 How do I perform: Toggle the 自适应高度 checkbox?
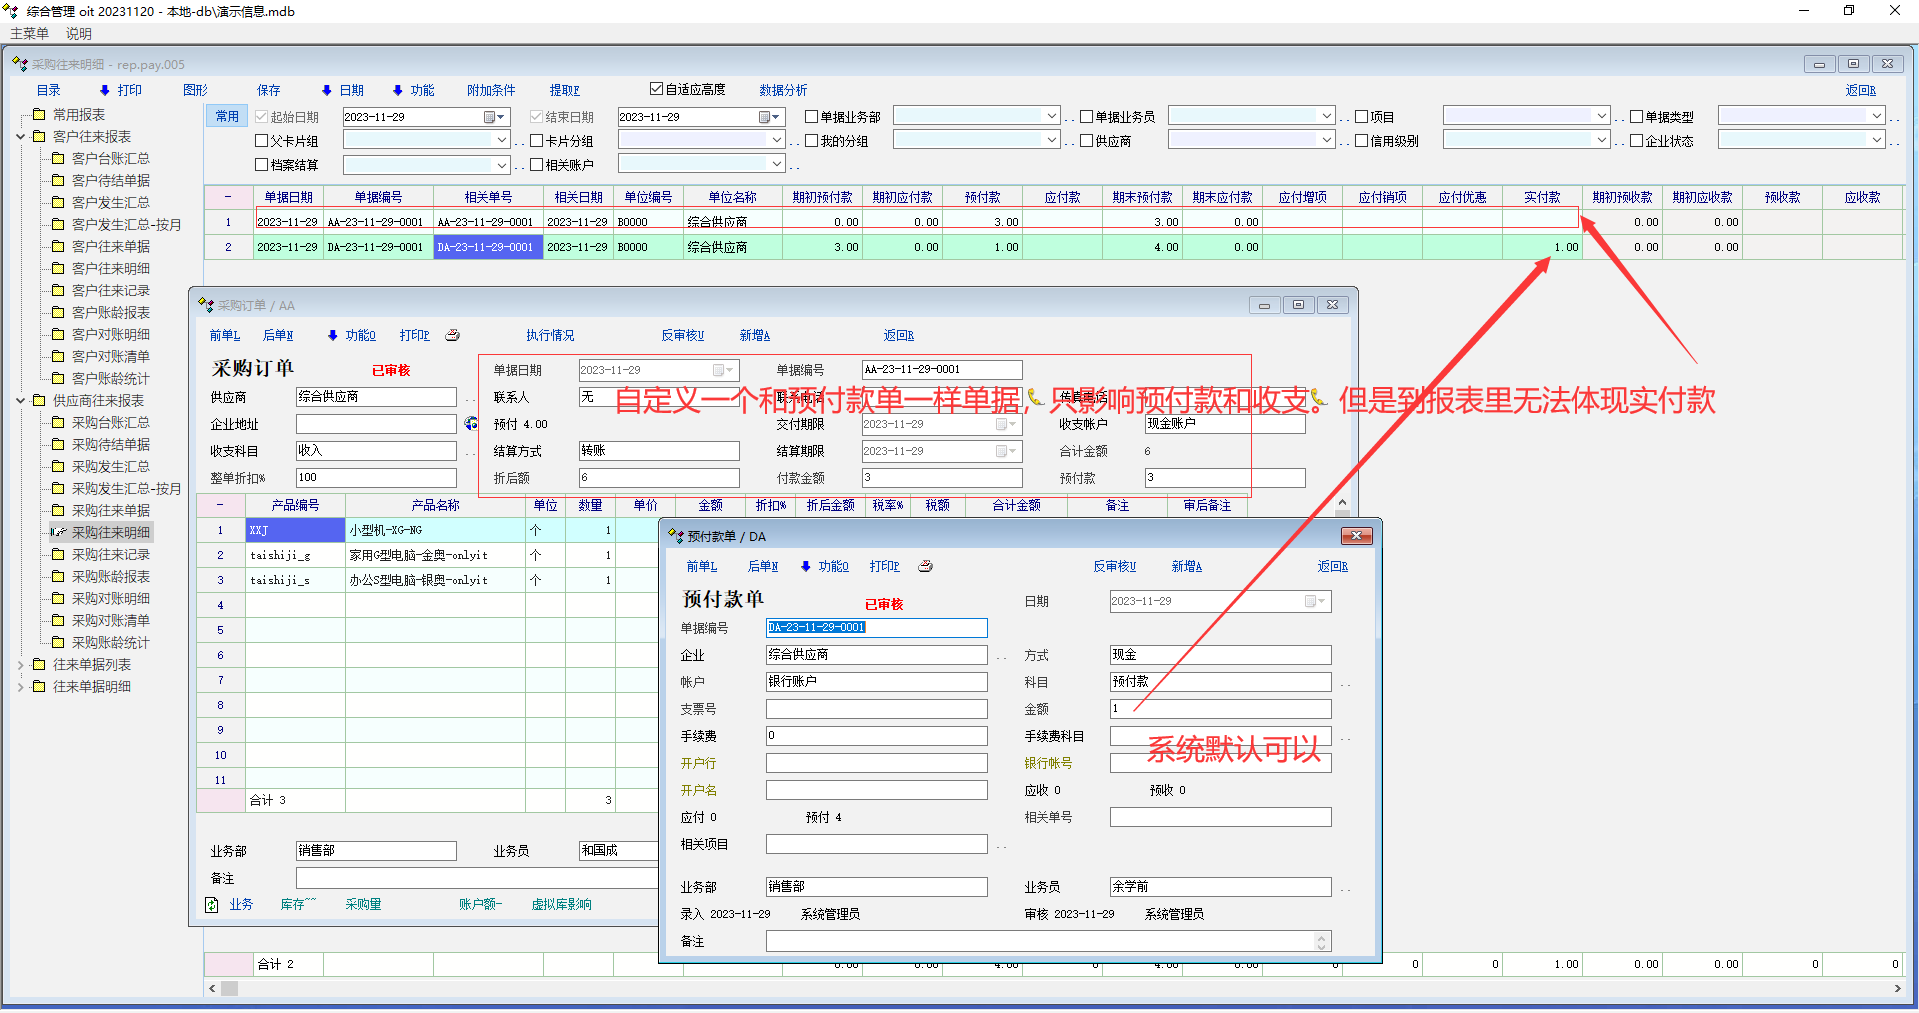(x=657, y=89)
